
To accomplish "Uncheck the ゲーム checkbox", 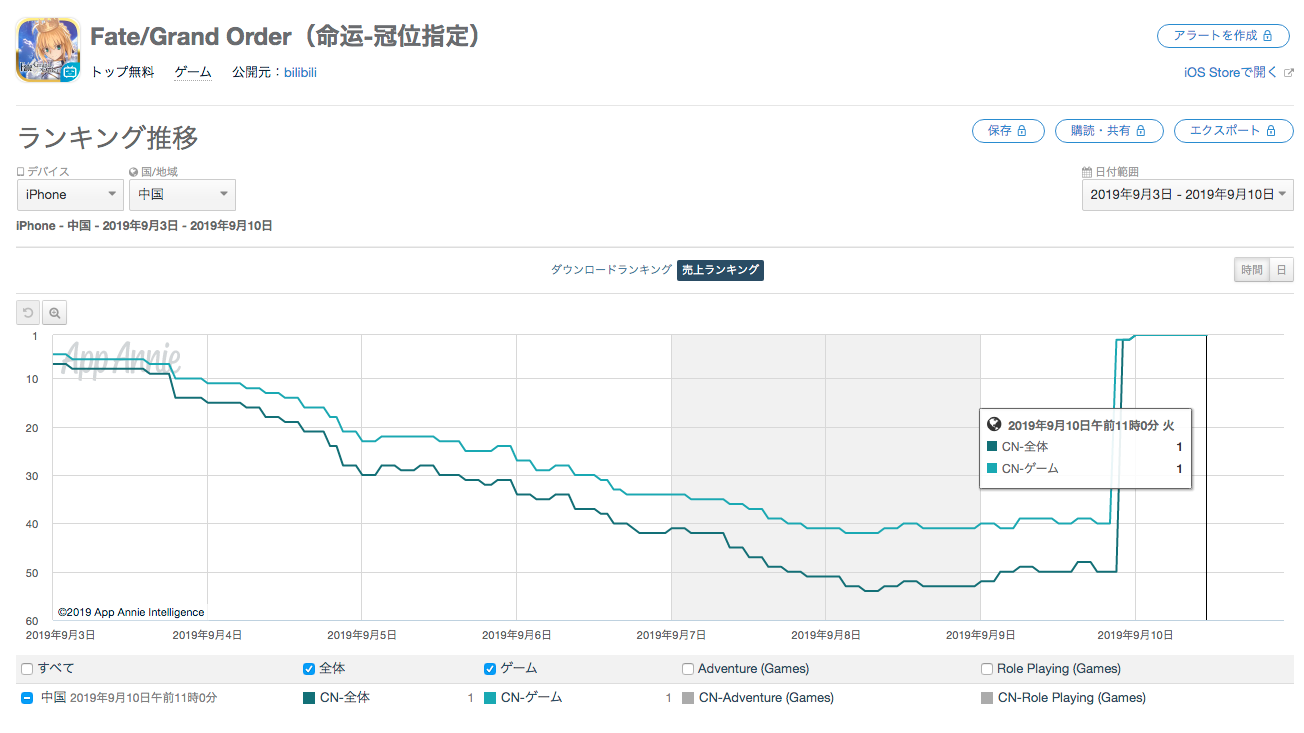I will click(x=490, y=669).
